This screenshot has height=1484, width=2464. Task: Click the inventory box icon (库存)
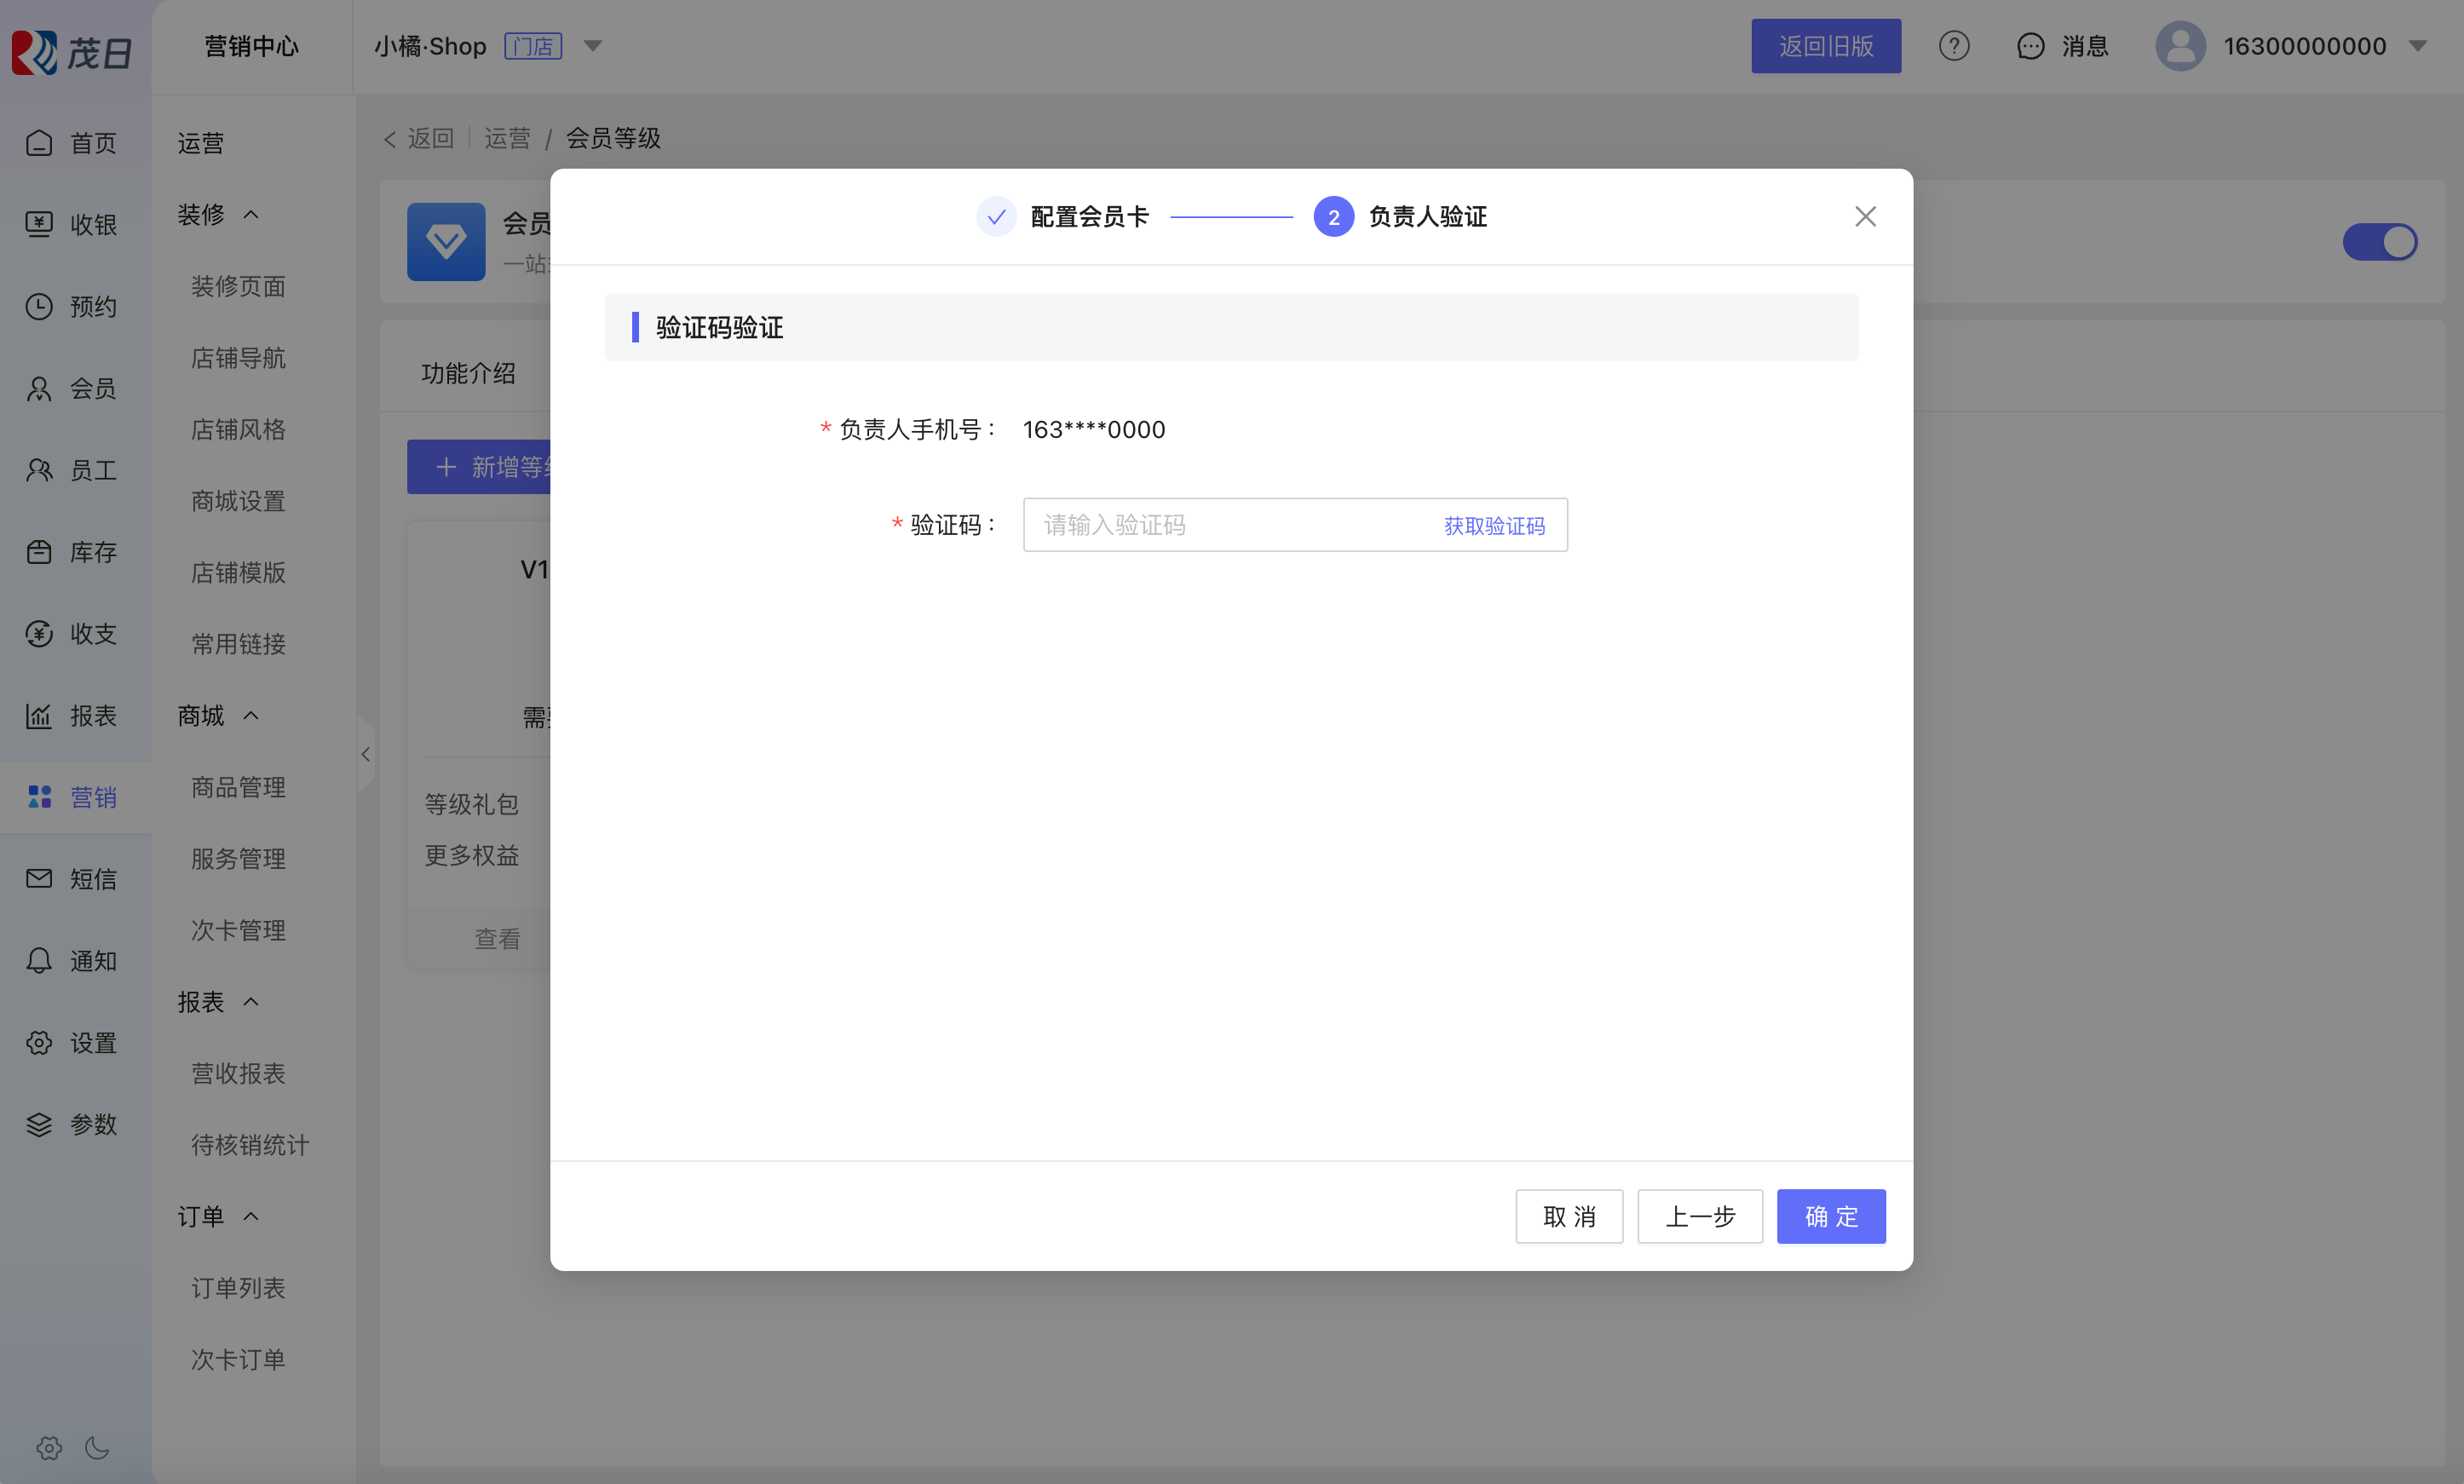[x=39, y=551]
